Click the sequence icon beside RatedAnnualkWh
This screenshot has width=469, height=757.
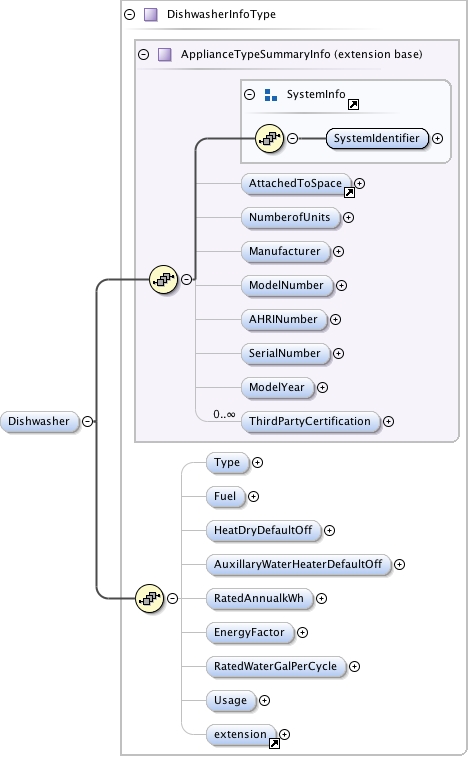[150, 599]
